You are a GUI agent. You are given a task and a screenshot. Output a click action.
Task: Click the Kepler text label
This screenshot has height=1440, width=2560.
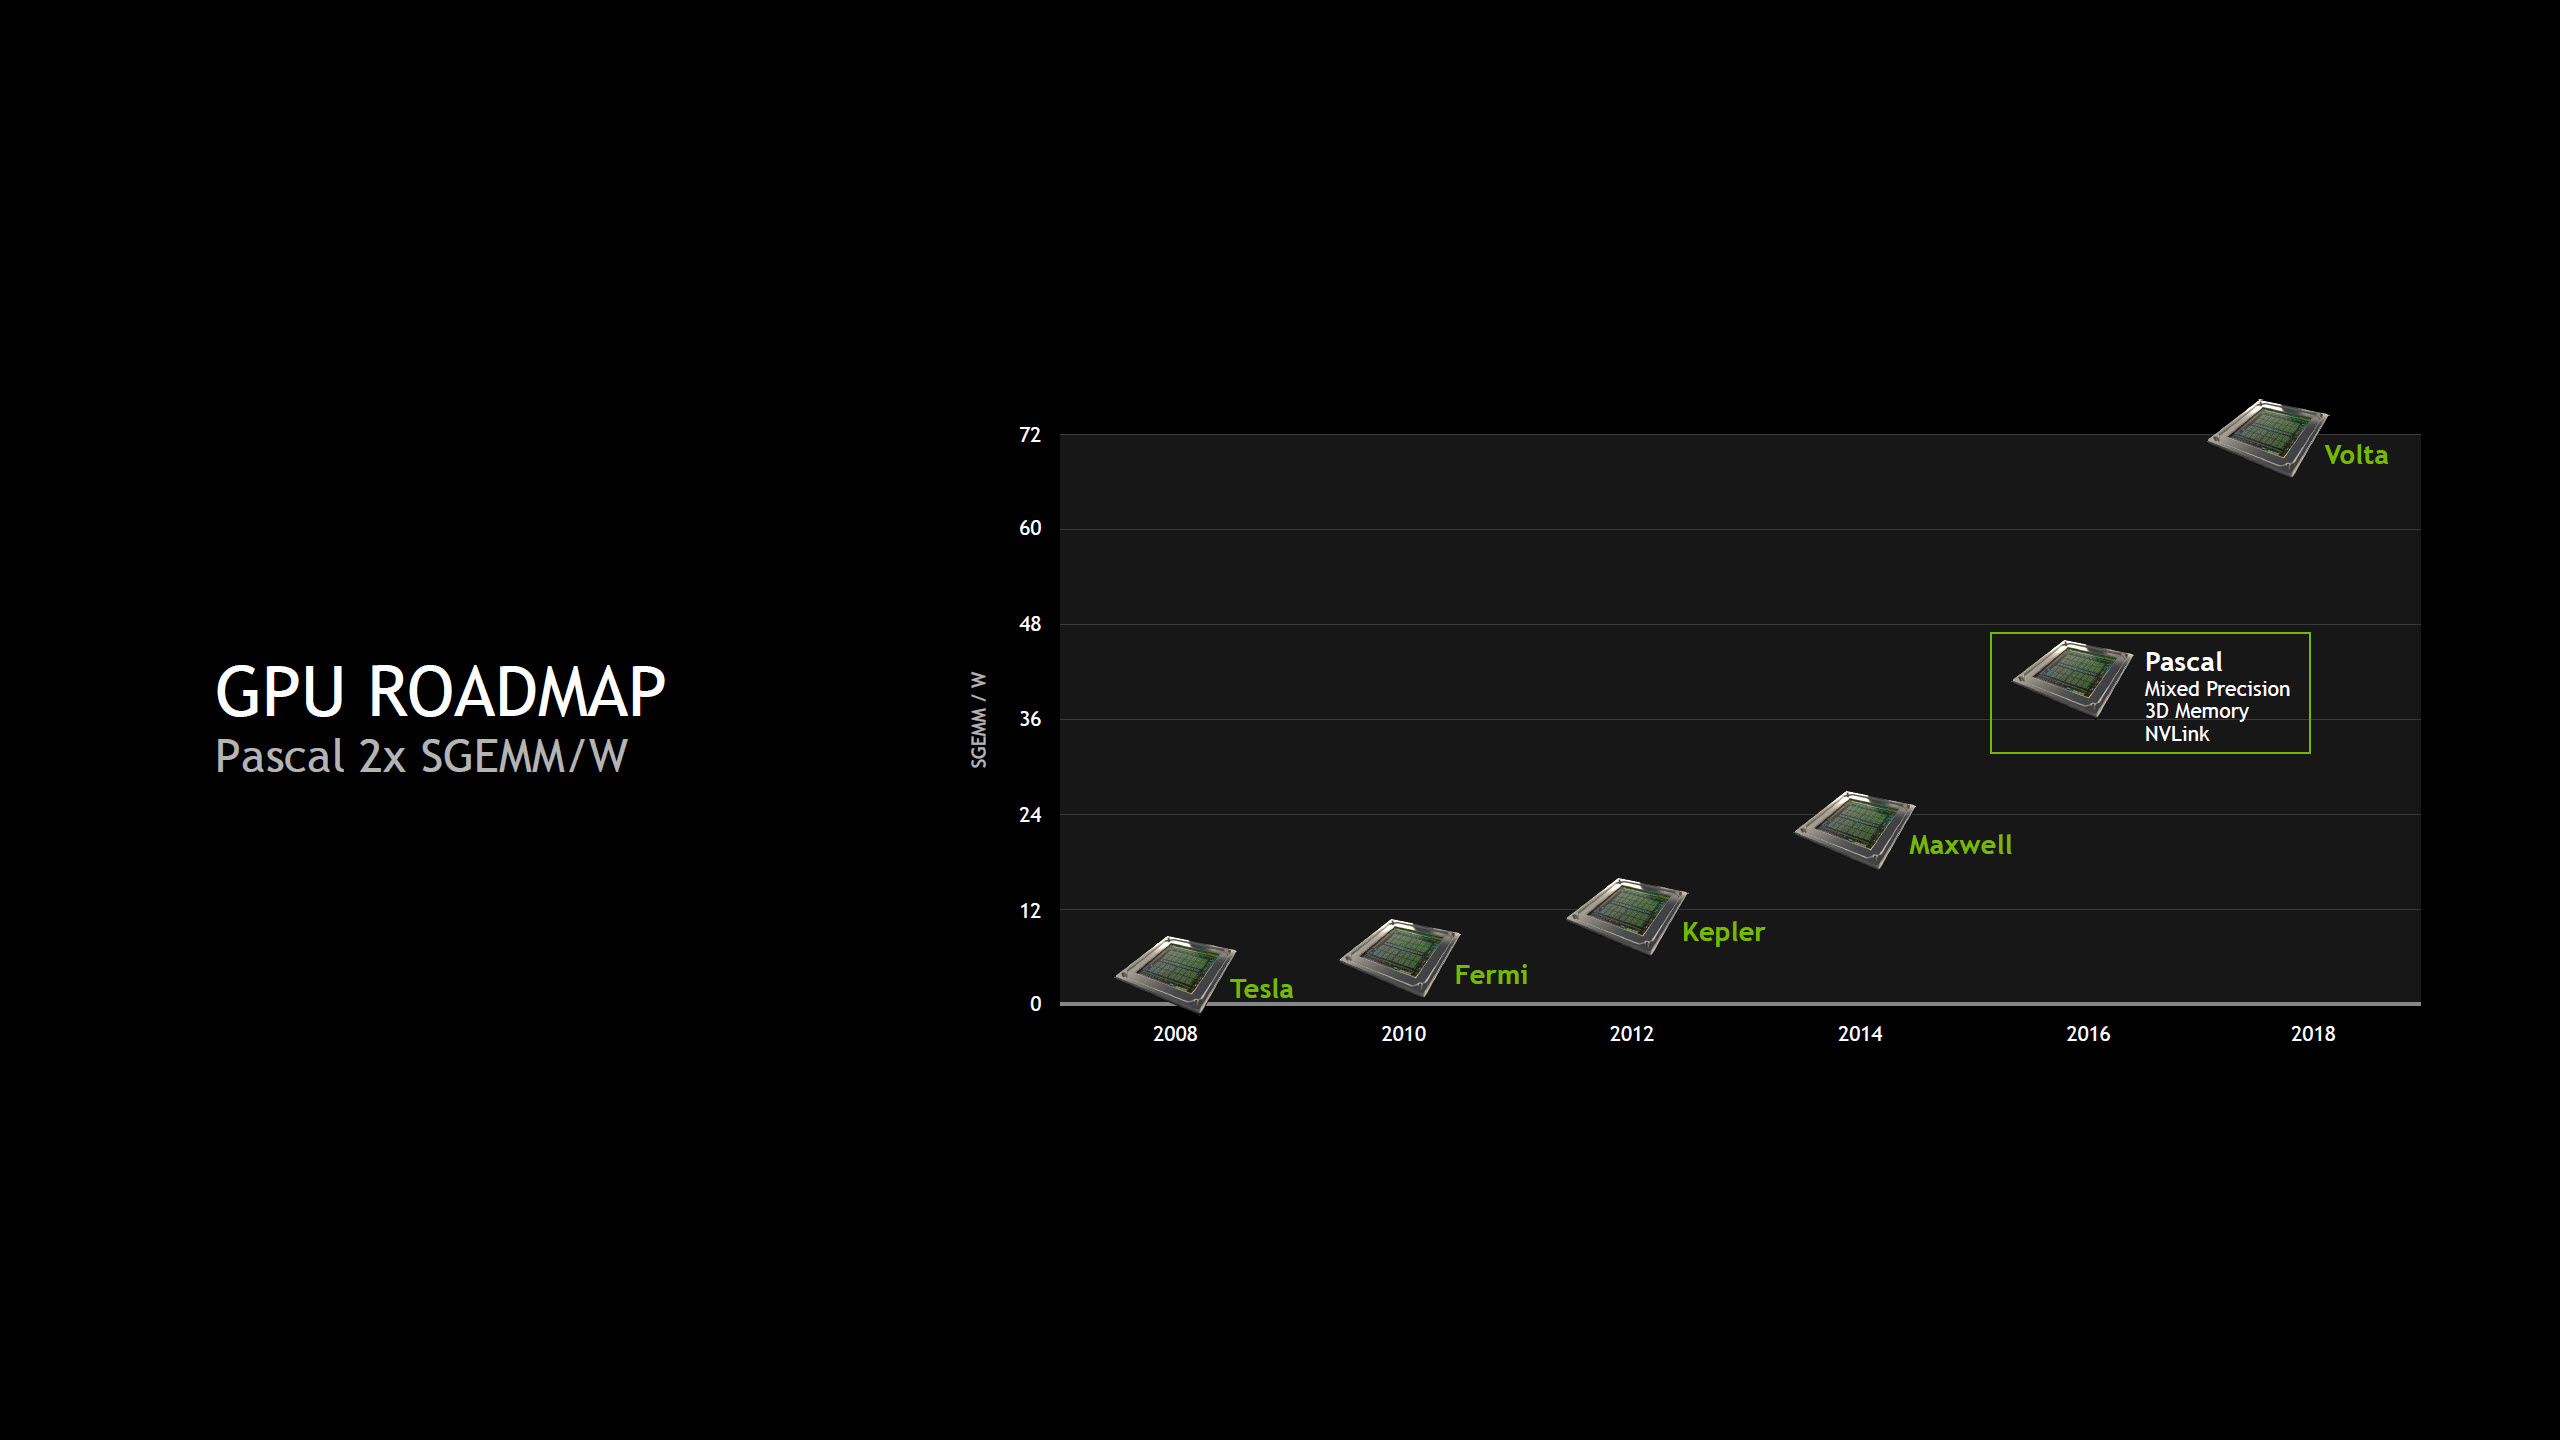(1722, 932)
